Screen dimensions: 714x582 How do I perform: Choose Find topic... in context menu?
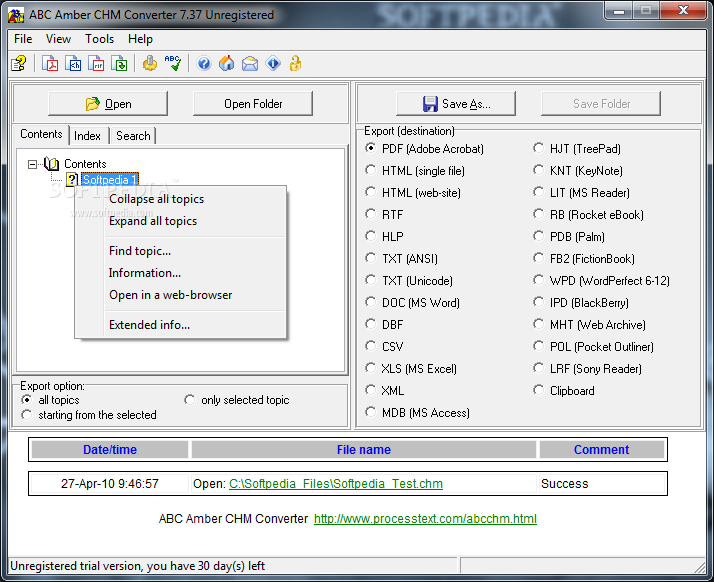coord(180,251)
